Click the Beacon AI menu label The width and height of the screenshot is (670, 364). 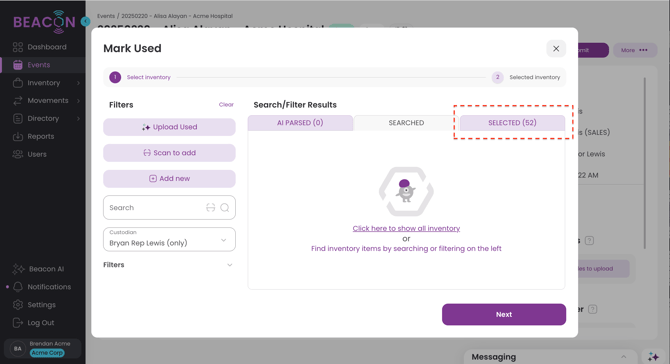click(x=47, y=269)
